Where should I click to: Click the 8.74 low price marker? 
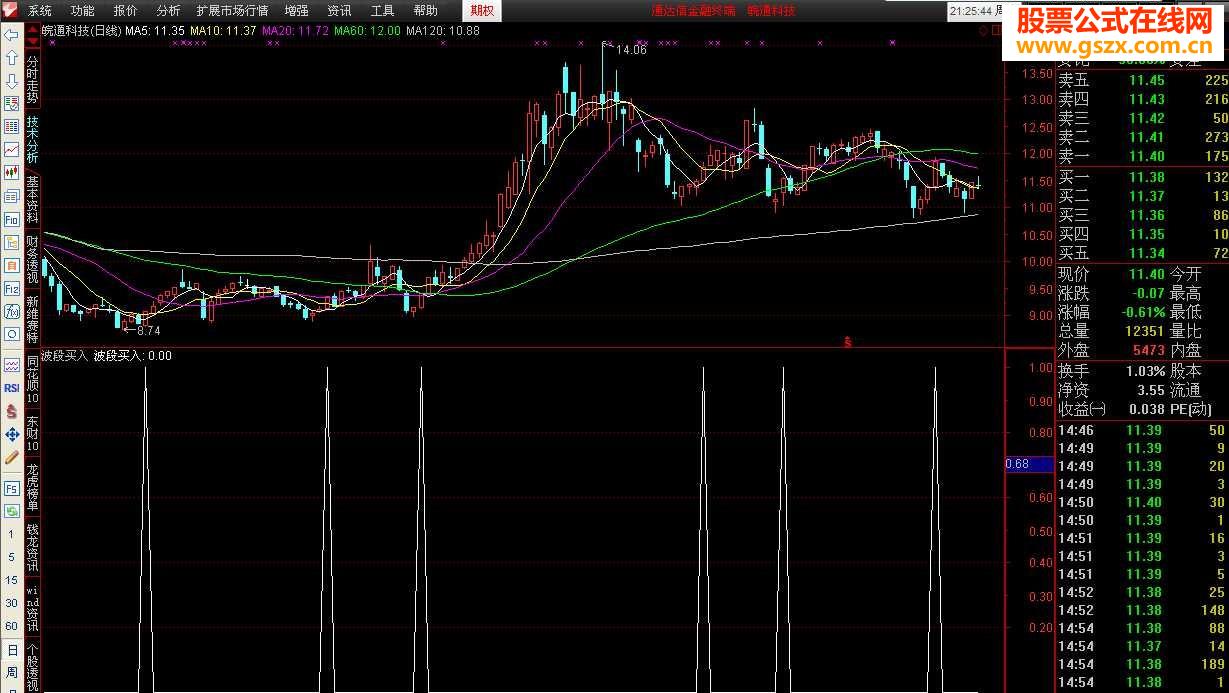pyautogui.click(x=148, y=330)
